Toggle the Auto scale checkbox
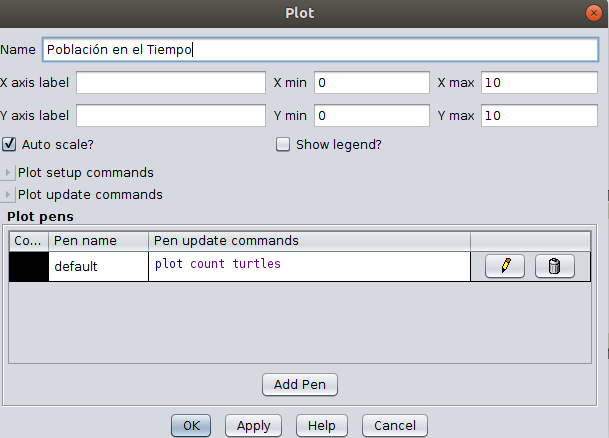The image size is (609, 438). point(10,144)
